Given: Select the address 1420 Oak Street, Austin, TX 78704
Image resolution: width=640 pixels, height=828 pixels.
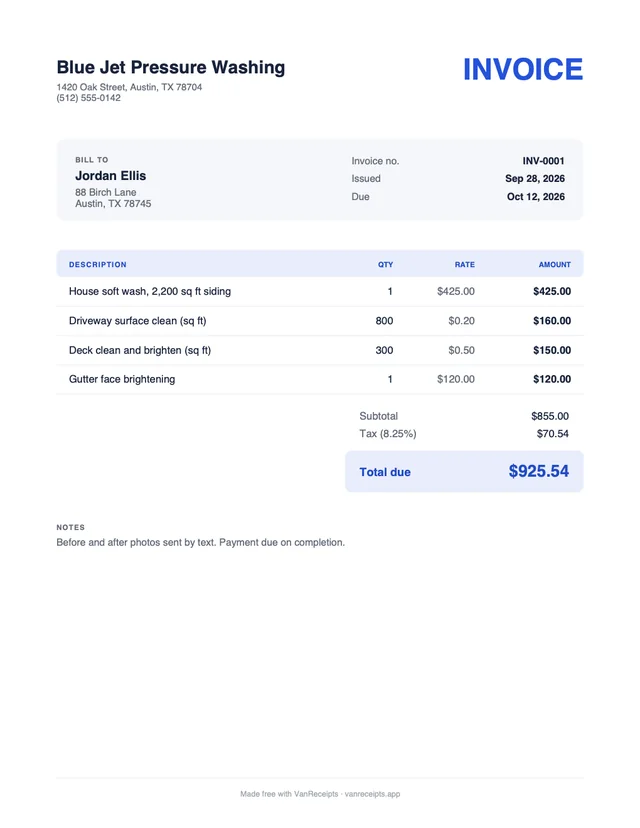Looking at the screenshot, I should click(x=129, y=87).
